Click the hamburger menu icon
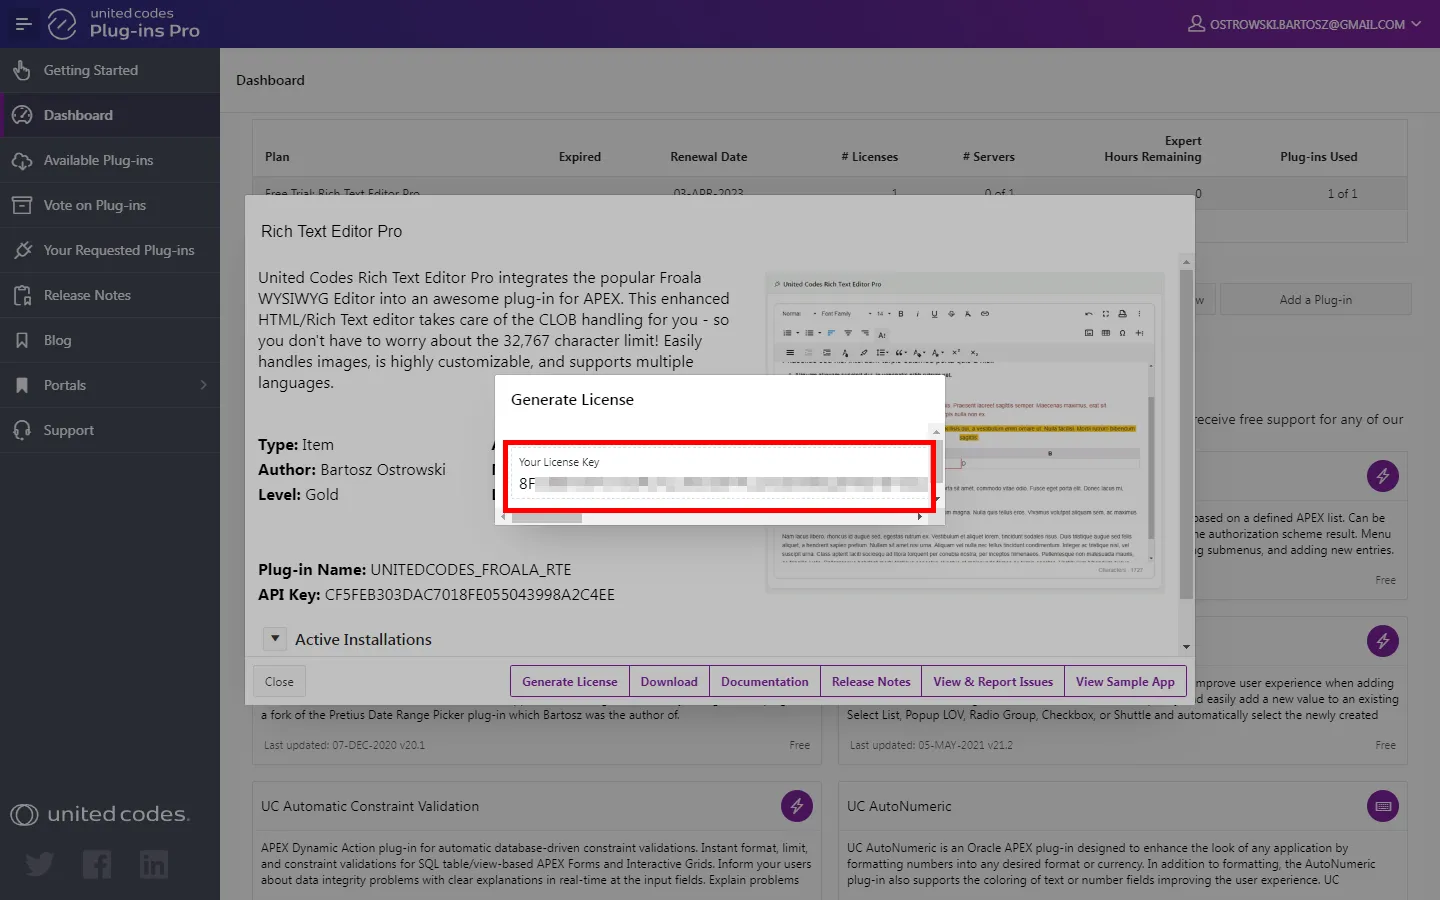 pos(23,24)
